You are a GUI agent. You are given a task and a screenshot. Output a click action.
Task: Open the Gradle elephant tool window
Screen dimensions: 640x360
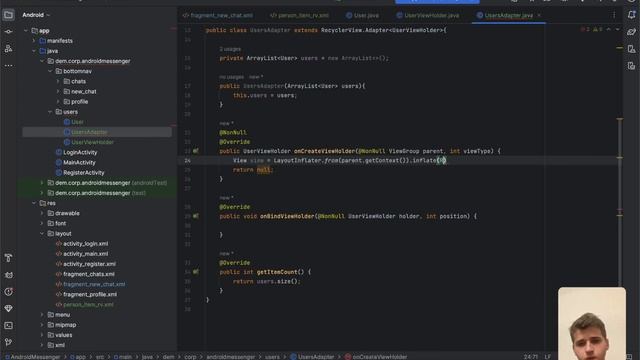[631, 32]
